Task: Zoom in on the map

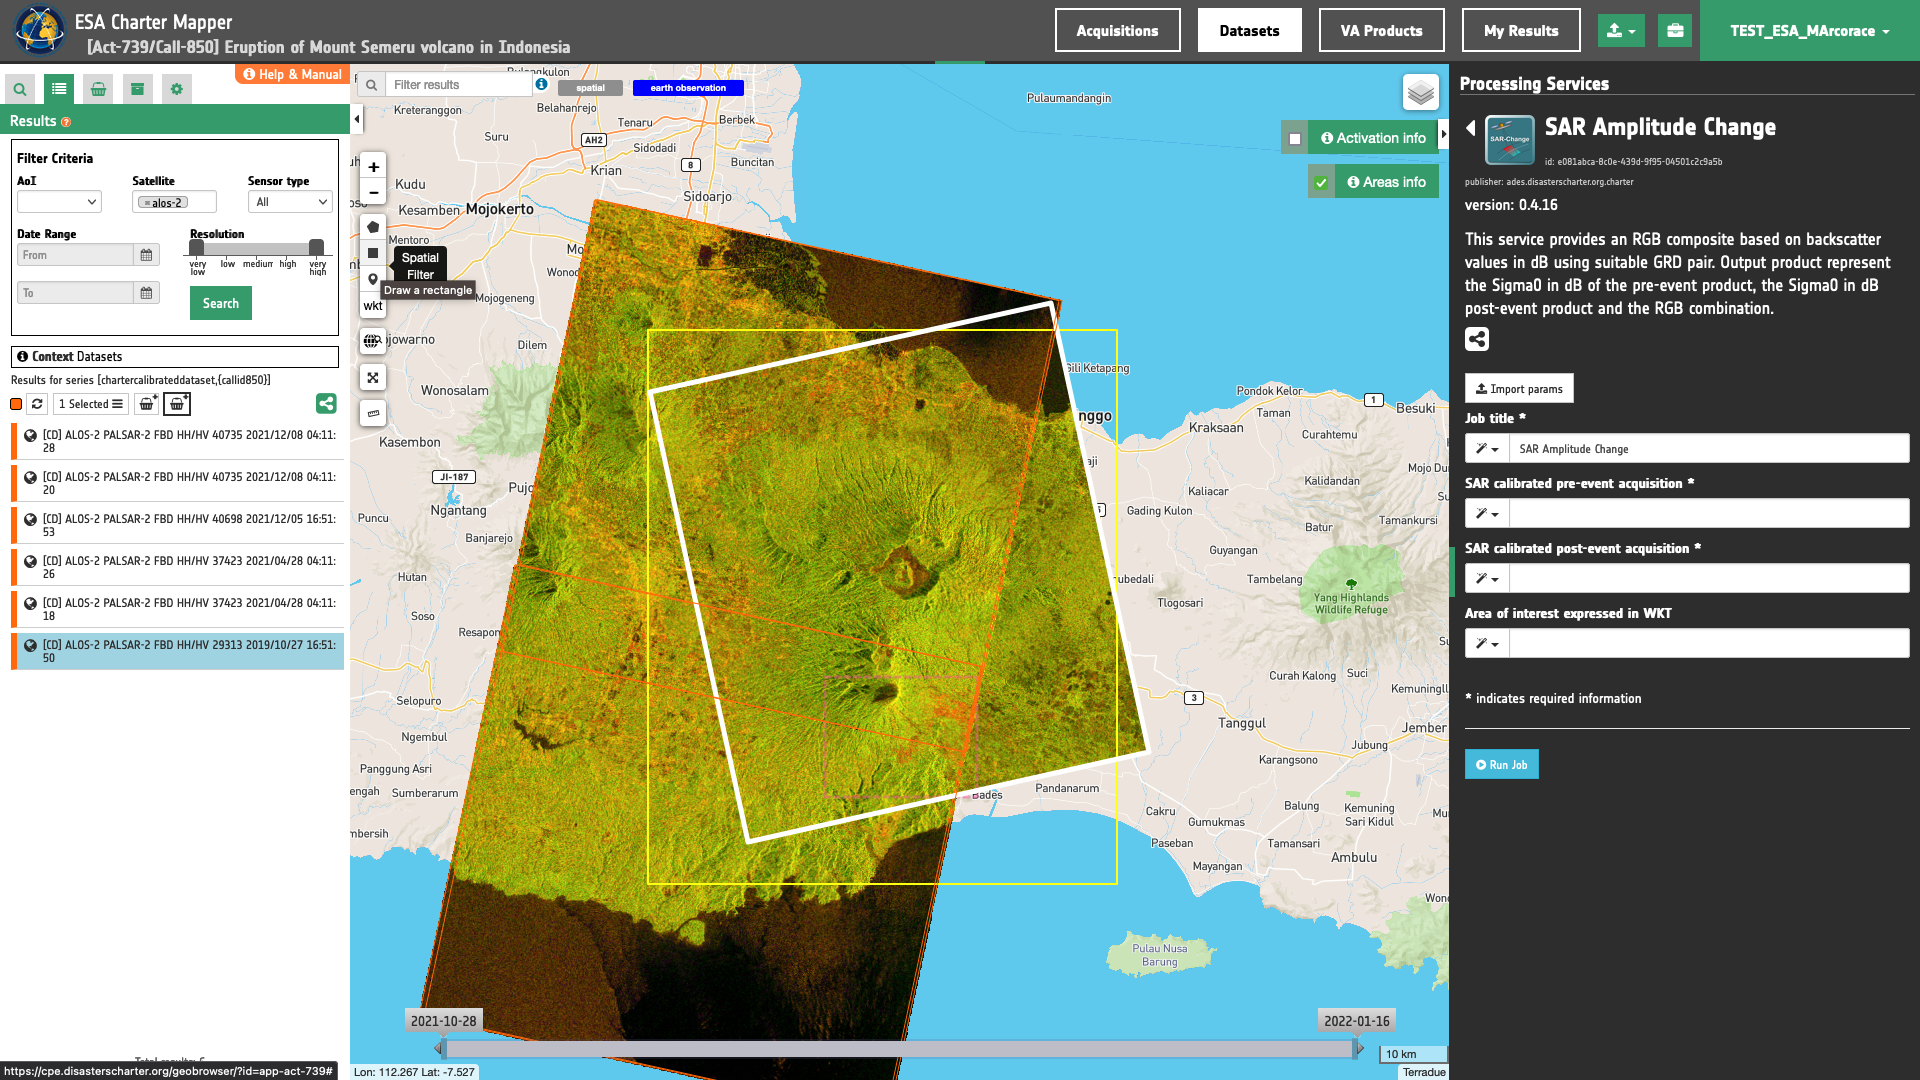Action: coord(373,167)
